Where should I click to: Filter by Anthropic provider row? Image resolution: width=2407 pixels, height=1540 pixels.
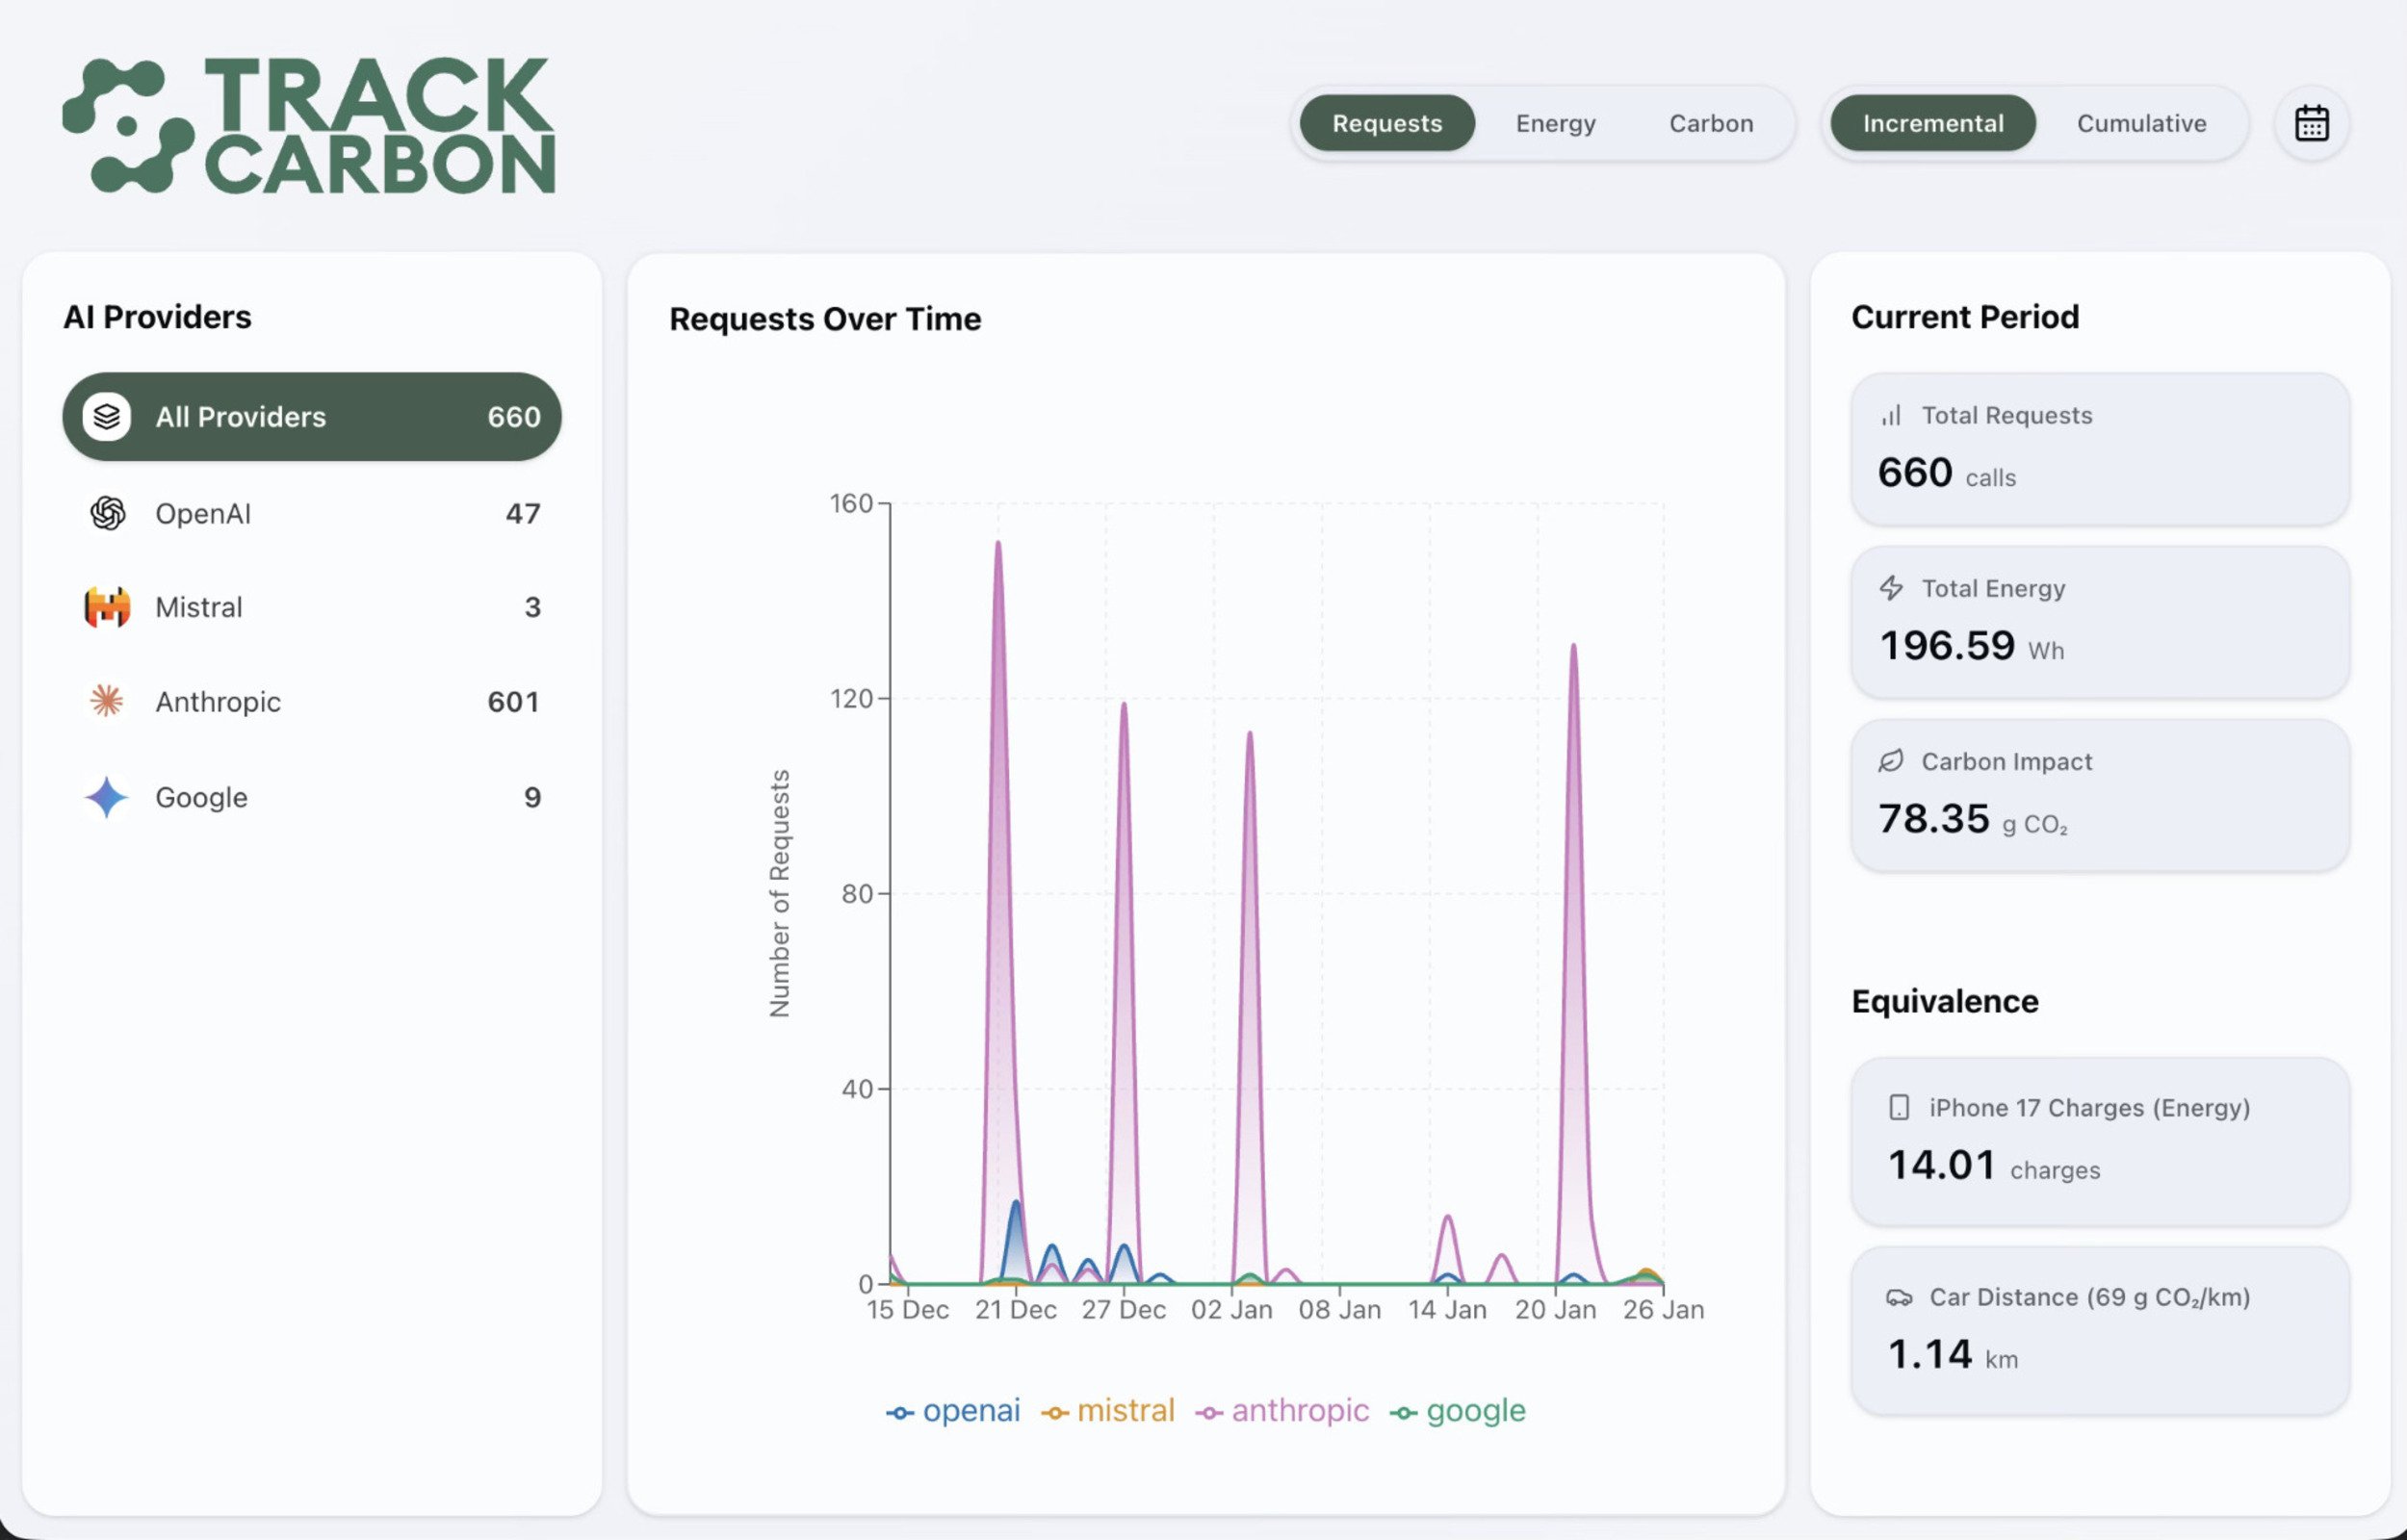point(311,701)
